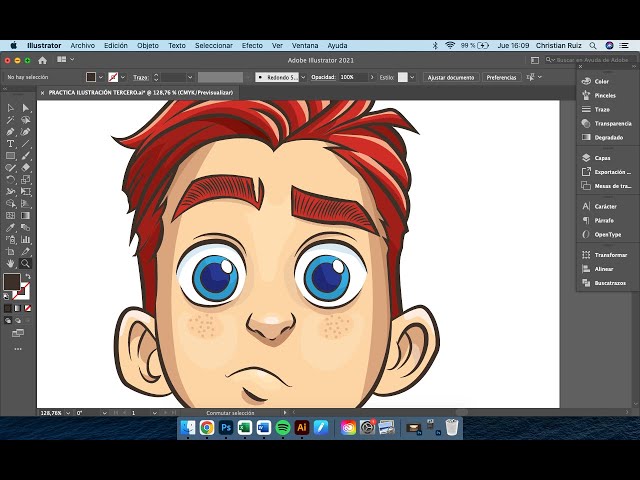Open the rotation angle dropdown in status bar
Image resolution: width=640 pixels, height=480 pixels.
tap(104, 413)
